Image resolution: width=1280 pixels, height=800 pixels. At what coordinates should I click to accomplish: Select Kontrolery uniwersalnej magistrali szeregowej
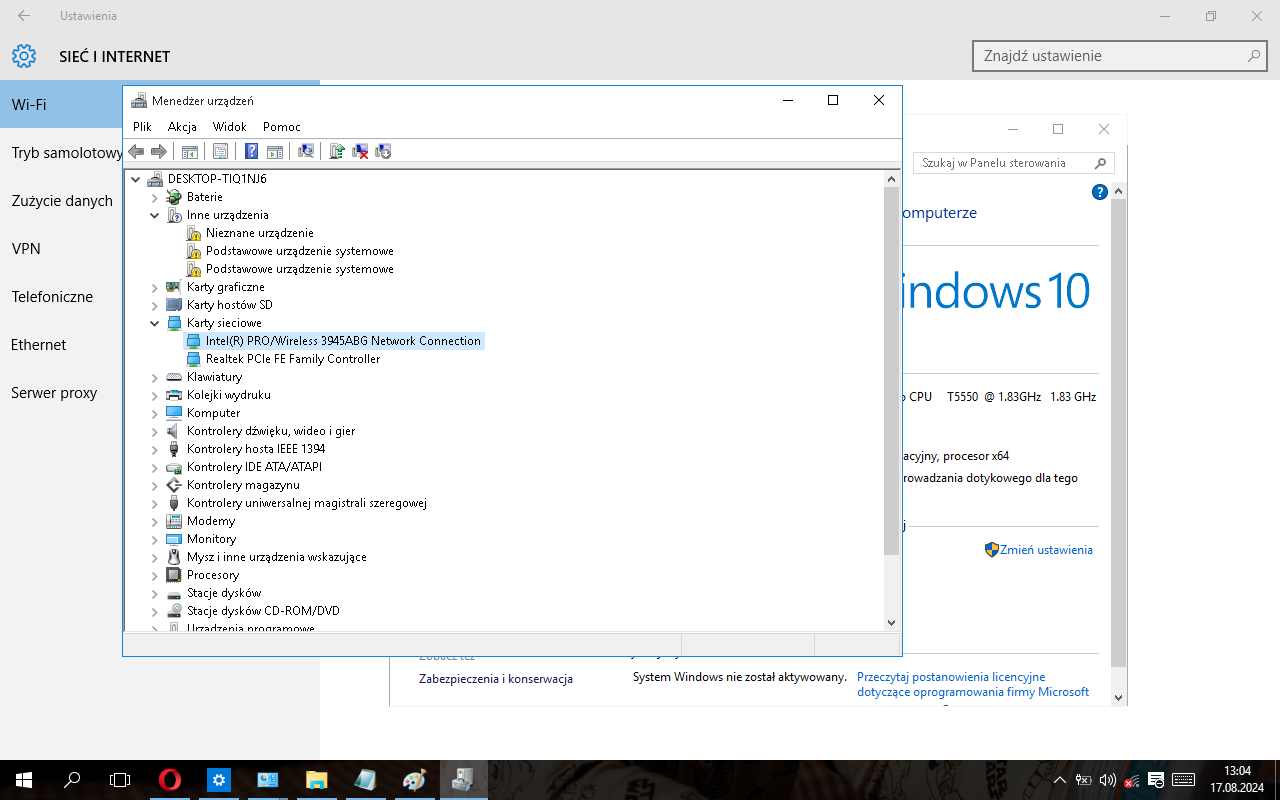click(x=307, y=503)
